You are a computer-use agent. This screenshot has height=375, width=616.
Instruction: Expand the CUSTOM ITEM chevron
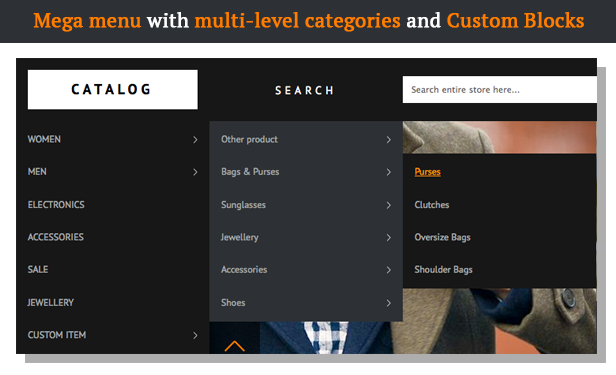(195, 335)
